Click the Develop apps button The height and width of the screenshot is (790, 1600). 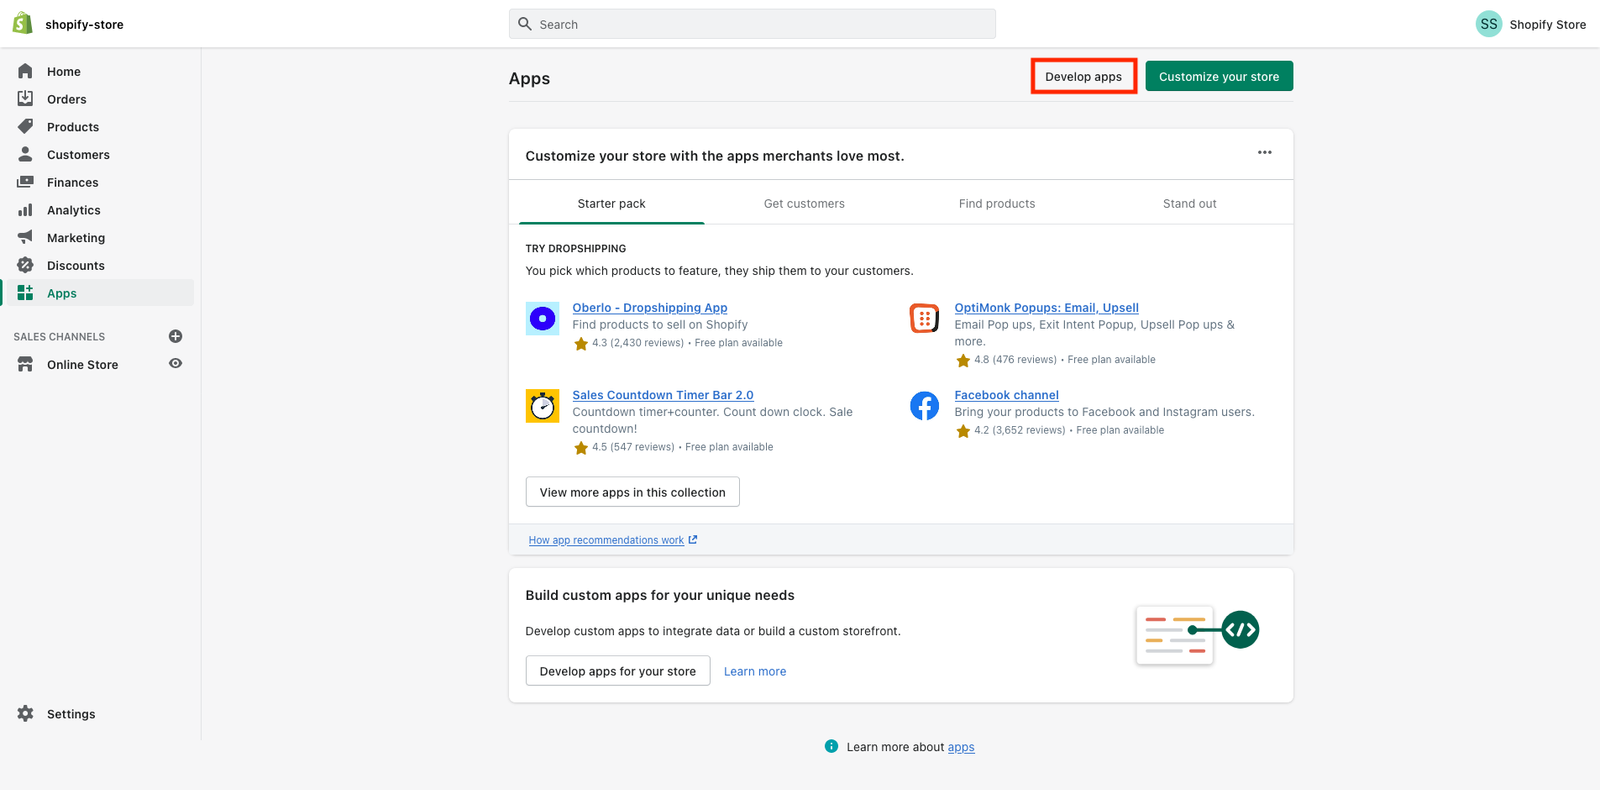coord(1083,77)
